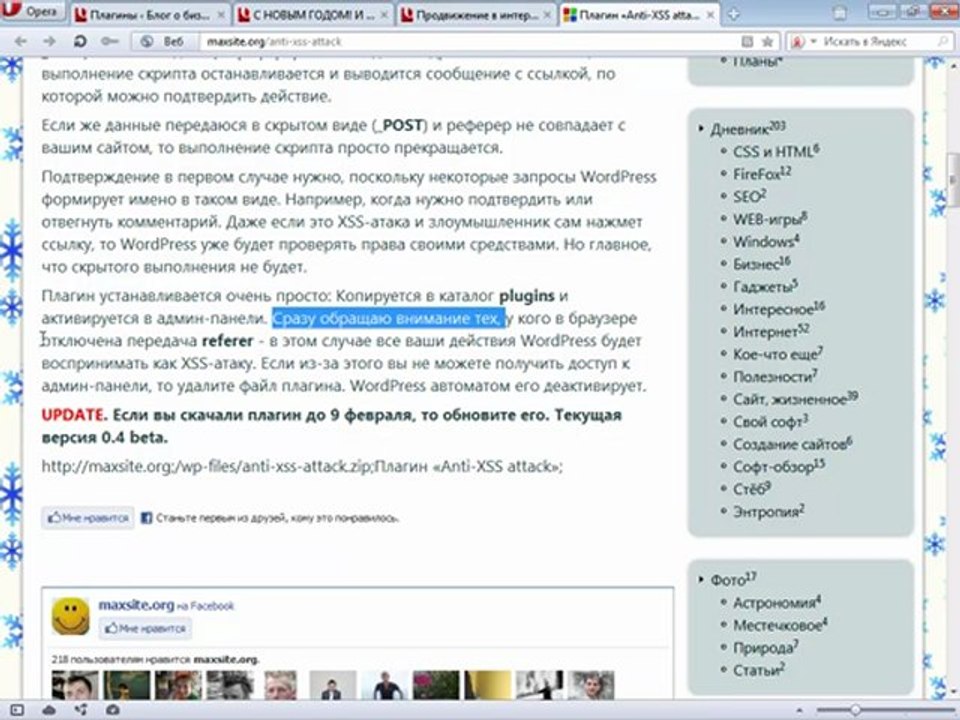Open the "WEB-игры" category
This screenshot has height=720, width=960.
(x=771, y=219)
